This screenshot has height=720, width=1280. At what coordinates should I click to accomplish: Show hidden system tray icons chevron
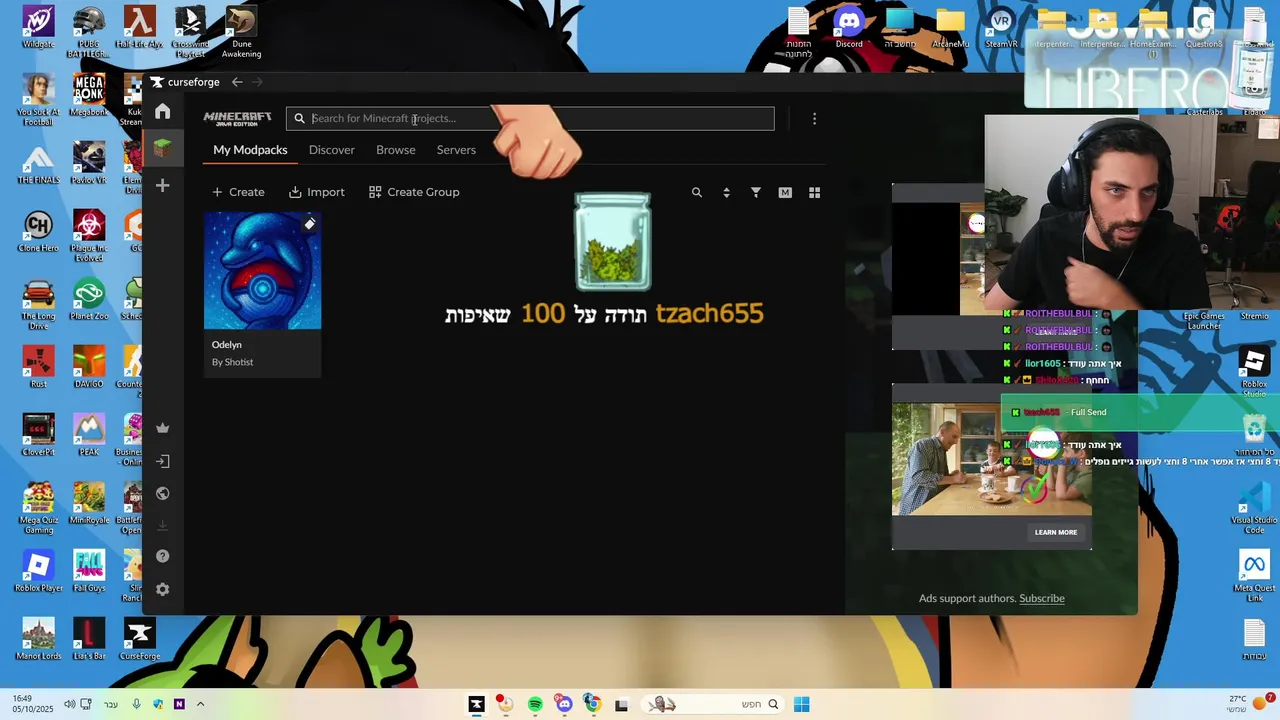click(x=200, y=705)
